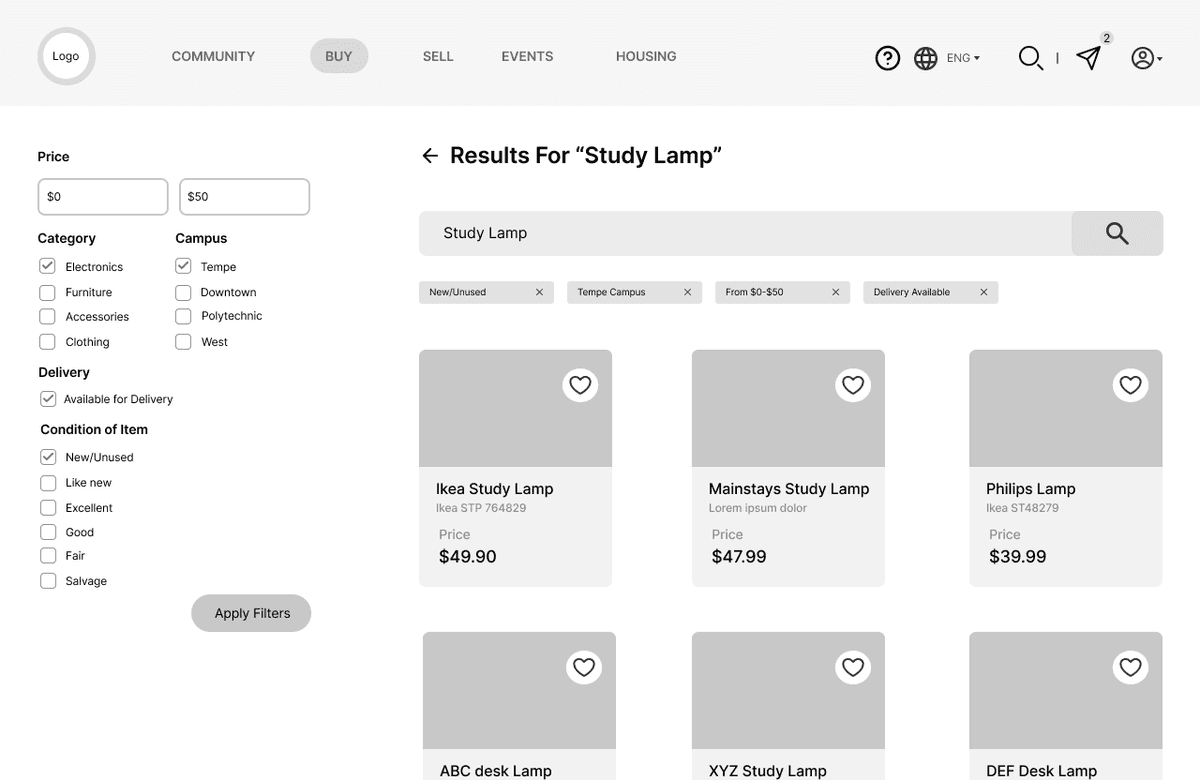The width and height of the screenshot is (1200, 780).
Task: Remove the Delivery Available filter chip
Action: click(983, 292)
